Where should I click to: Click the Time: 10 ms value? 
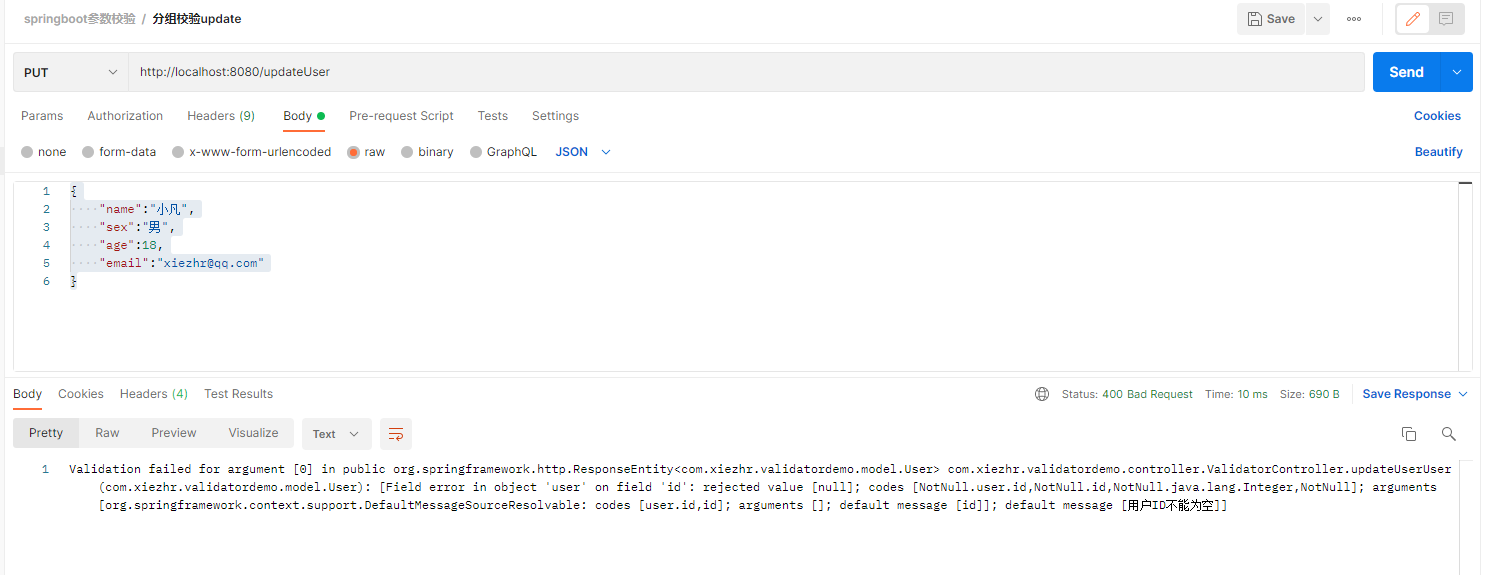1236,394
